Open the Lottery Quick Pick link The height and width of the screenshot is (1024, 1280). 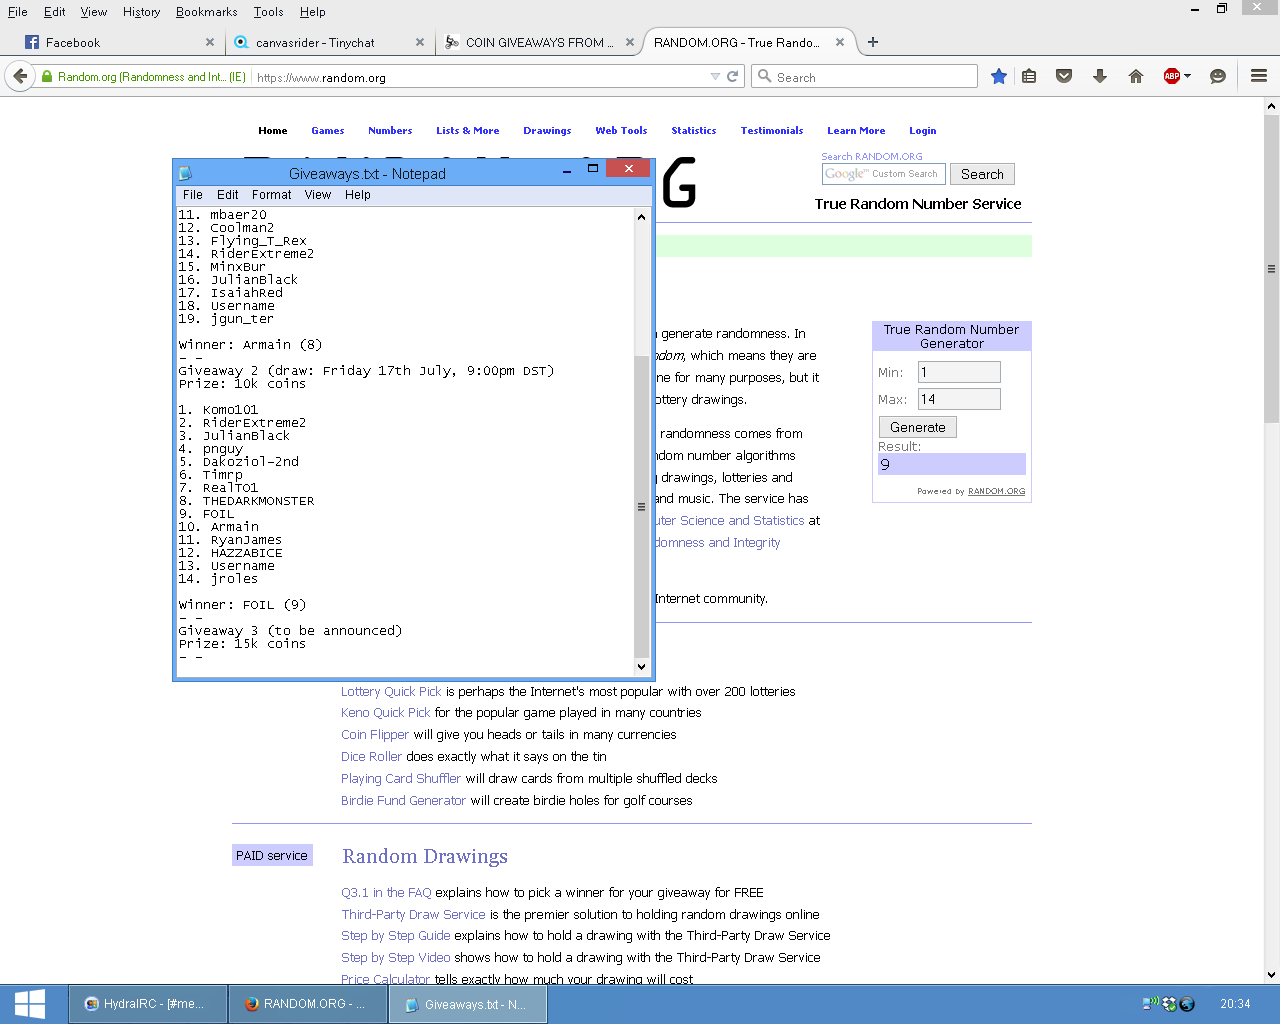pyautogui.click(x=391, y=691)
